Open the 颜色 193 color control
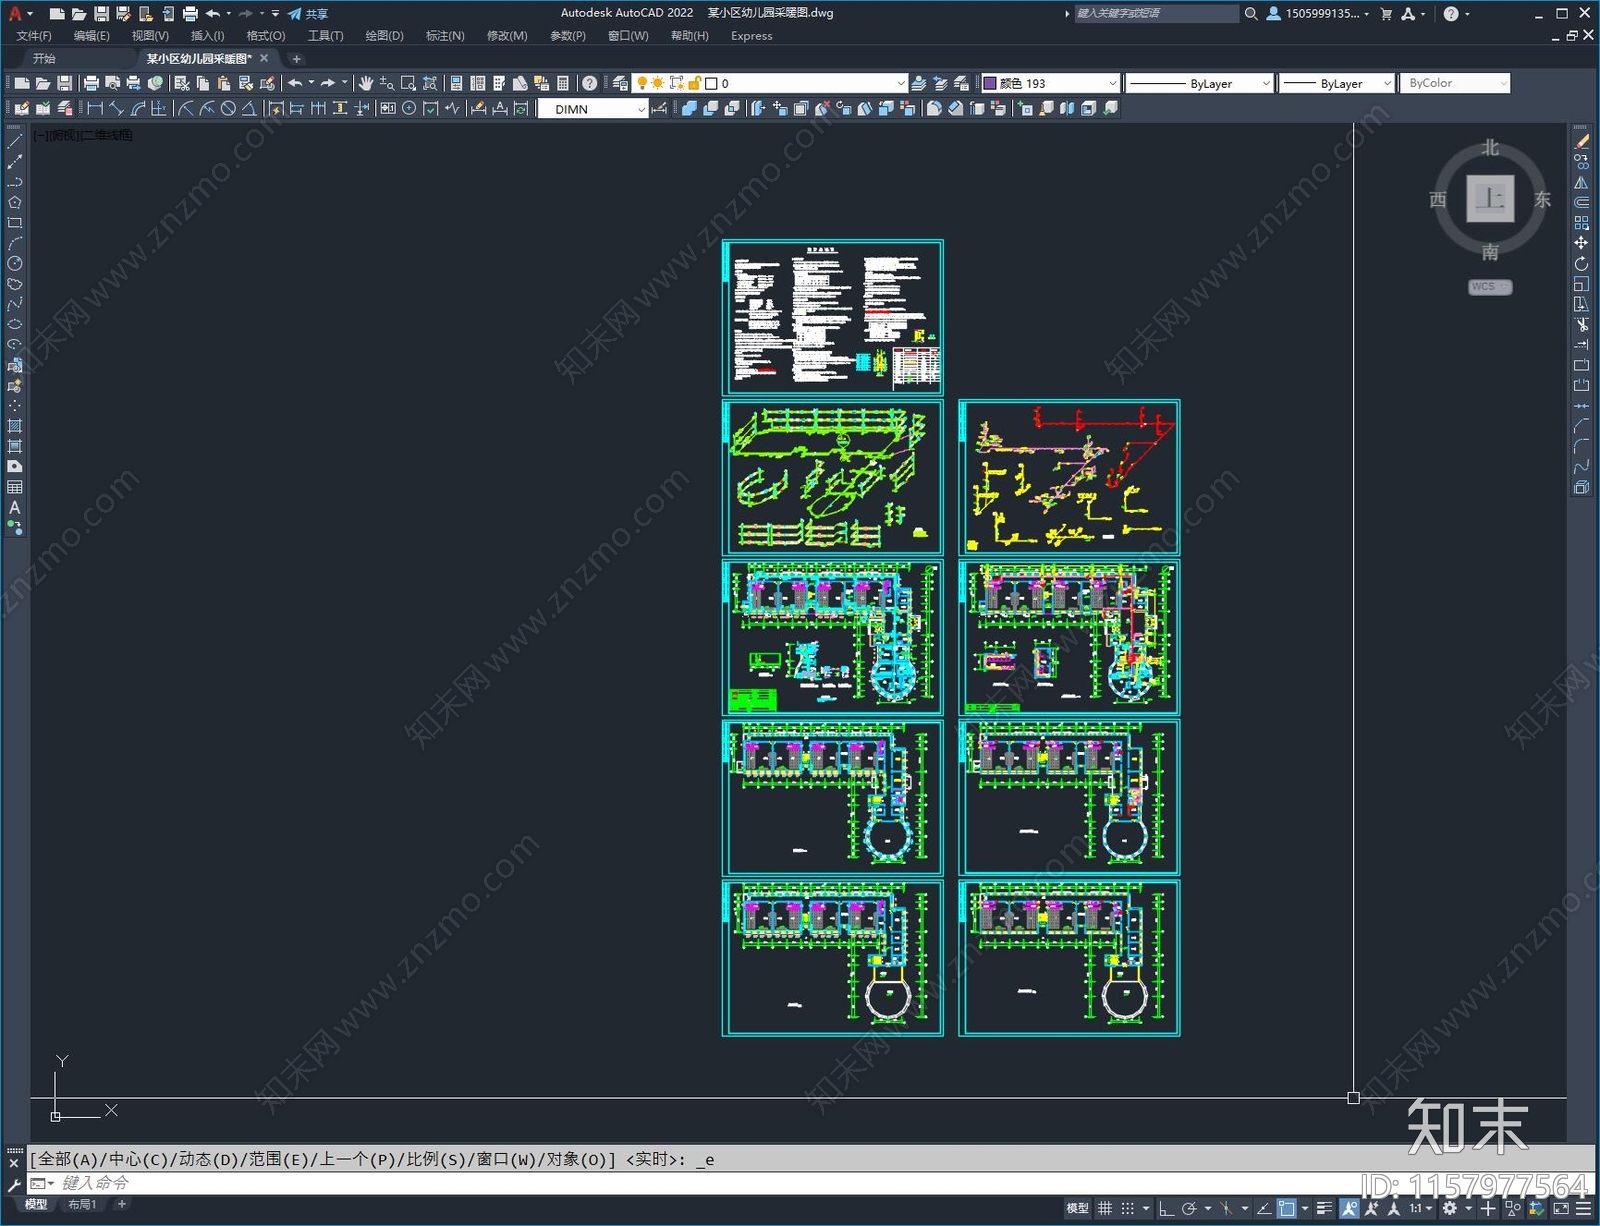The width and height of the screenshot is (1600, 1226). [1049, 83]
